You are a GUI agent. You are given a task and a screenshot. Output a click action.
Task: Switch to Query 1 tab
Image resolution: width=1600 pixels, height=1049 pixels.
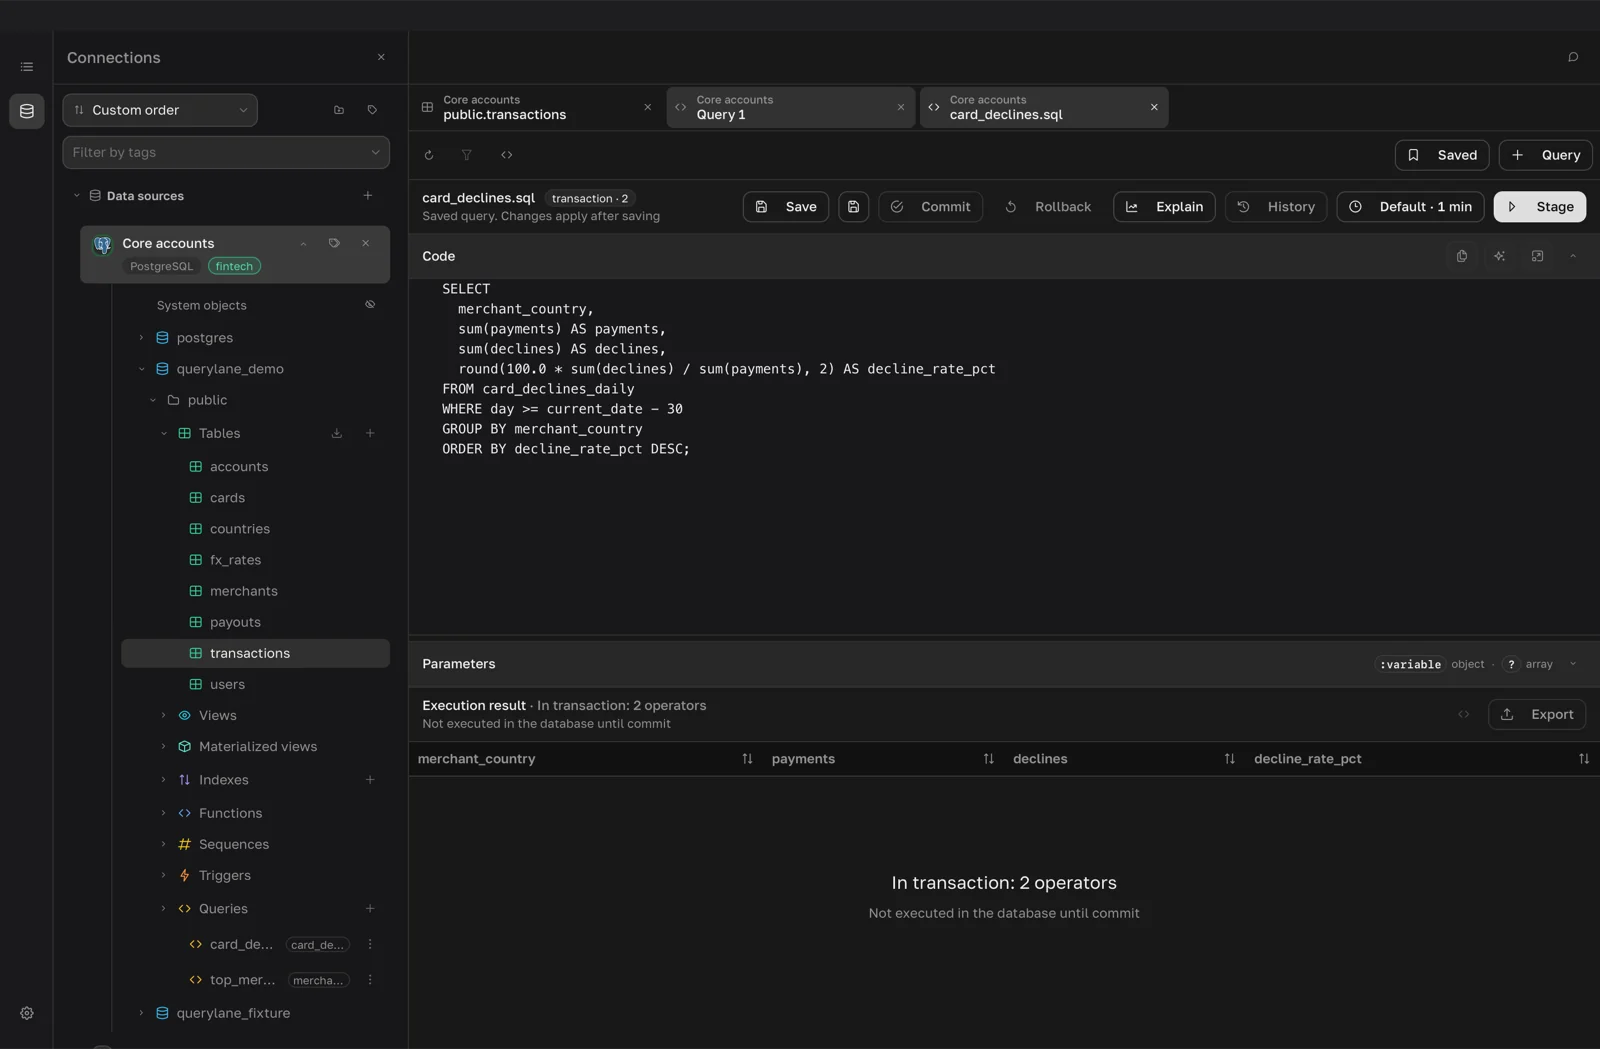[x=790, y=108]
